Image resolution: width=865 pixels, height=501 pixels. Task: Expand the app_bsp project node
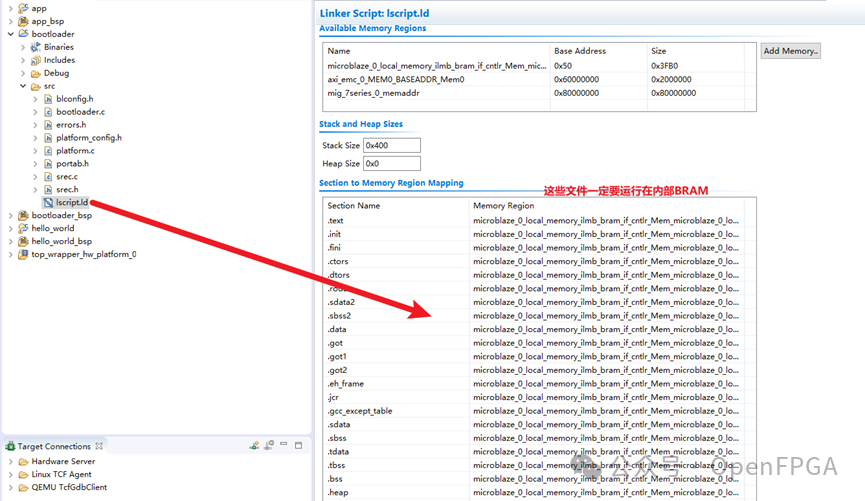coord(10,21)
